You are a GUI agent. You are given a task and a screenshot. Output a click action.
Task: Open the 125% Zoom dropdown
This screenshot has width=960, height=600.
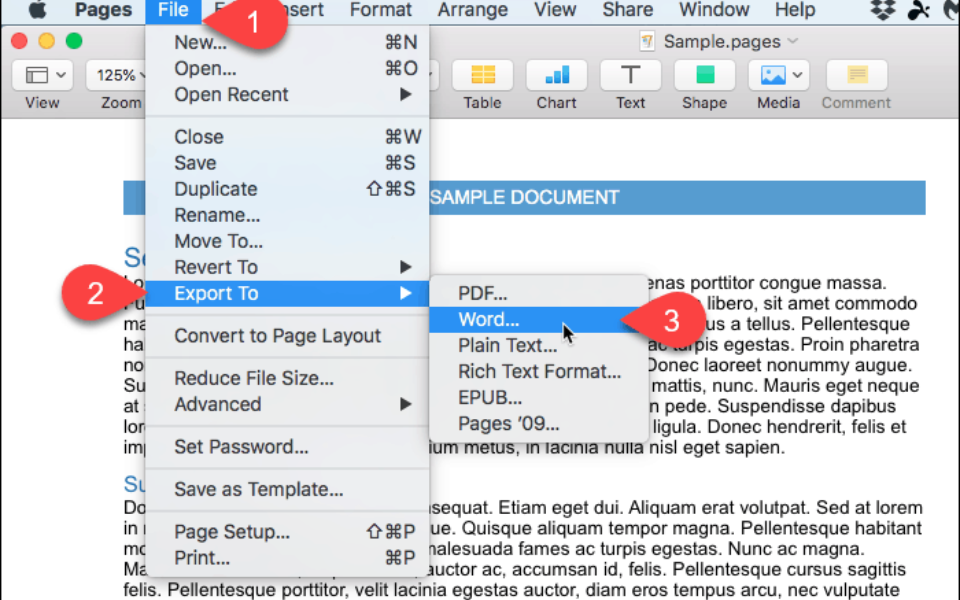(x=116, y=75)
